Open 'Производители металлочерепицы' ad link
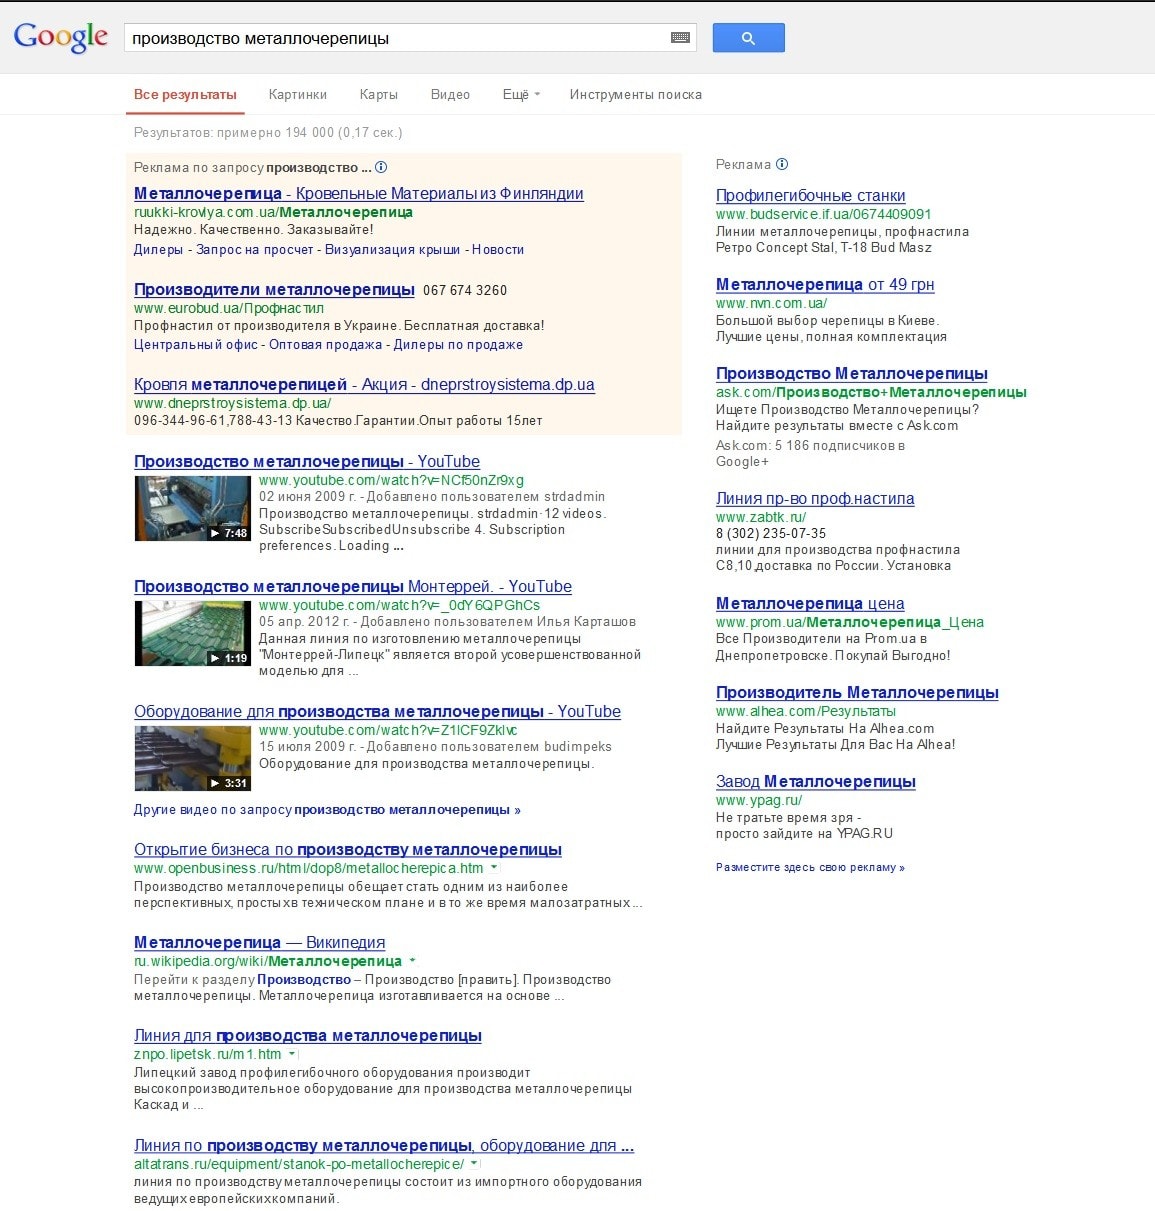The width and height of the screenshot is (1155, 1211). [274, 289]
